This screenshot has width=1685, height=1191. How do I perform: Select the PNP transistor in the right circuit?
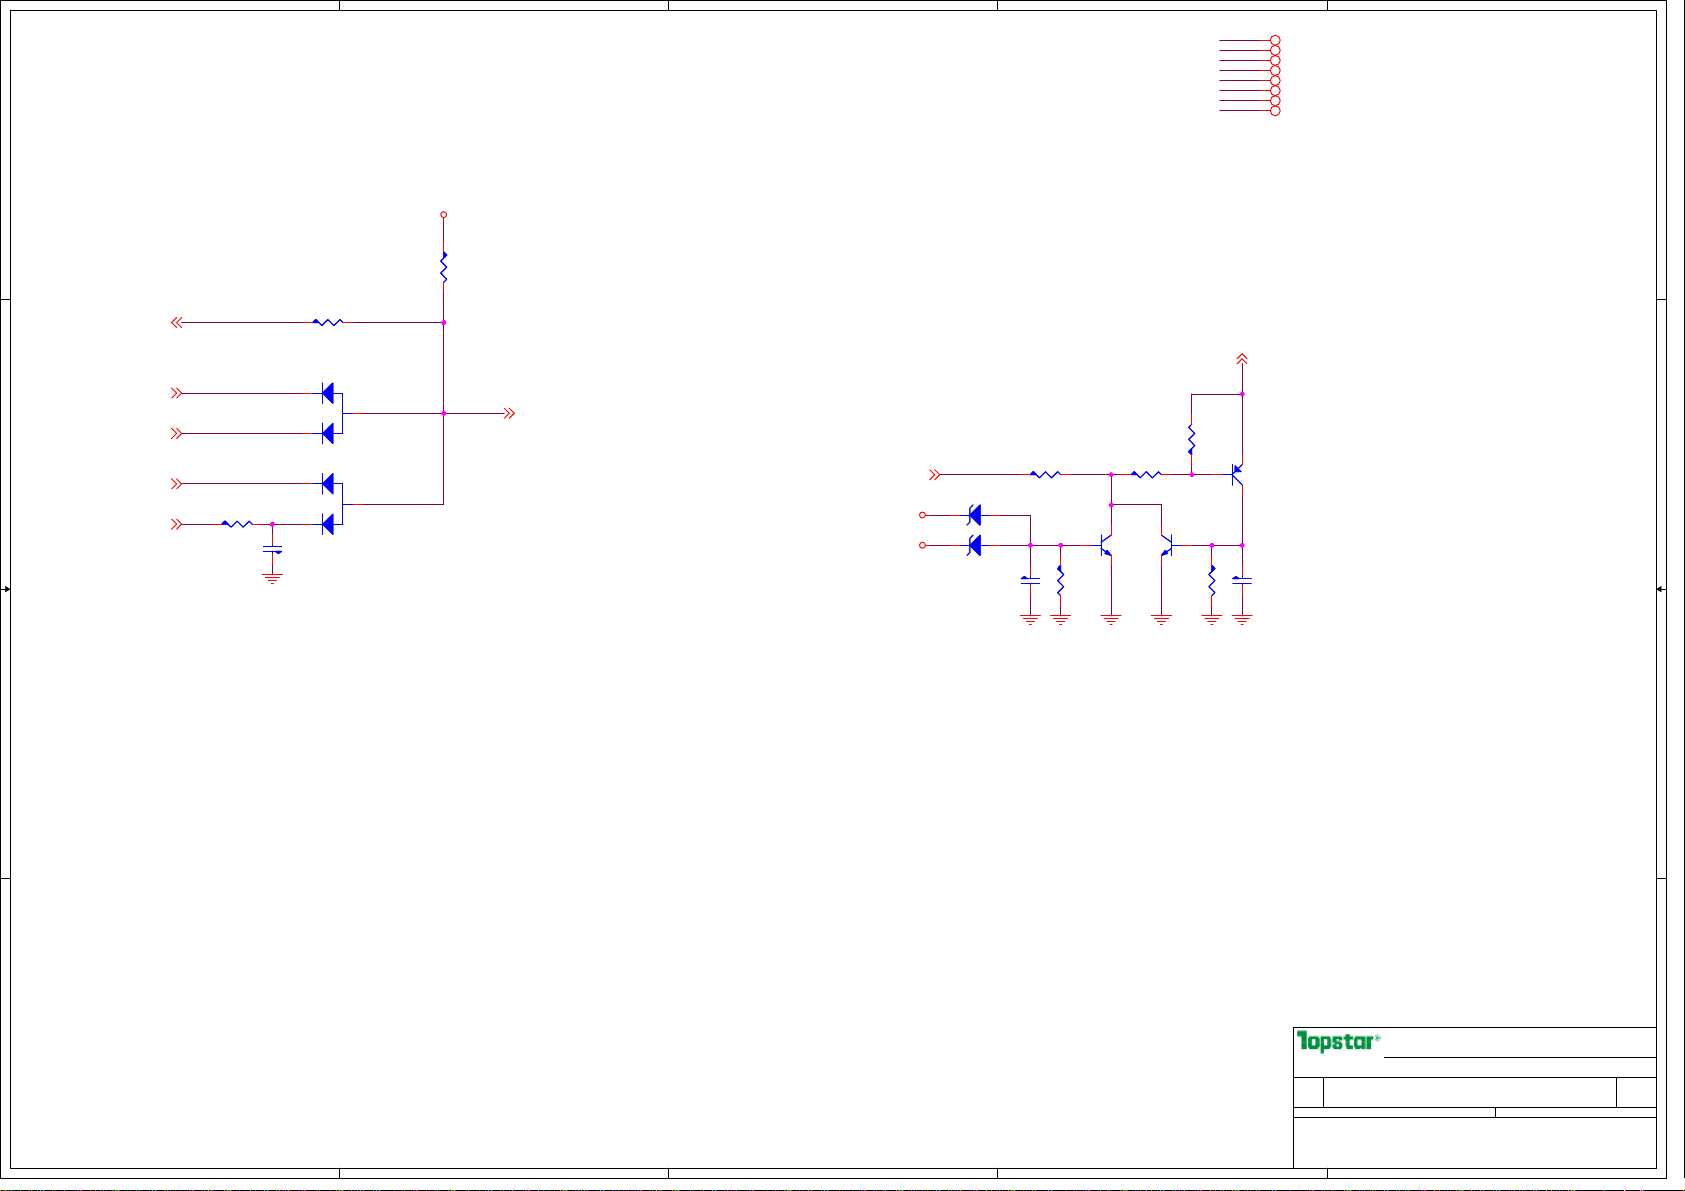click(x=1237, y=474)
